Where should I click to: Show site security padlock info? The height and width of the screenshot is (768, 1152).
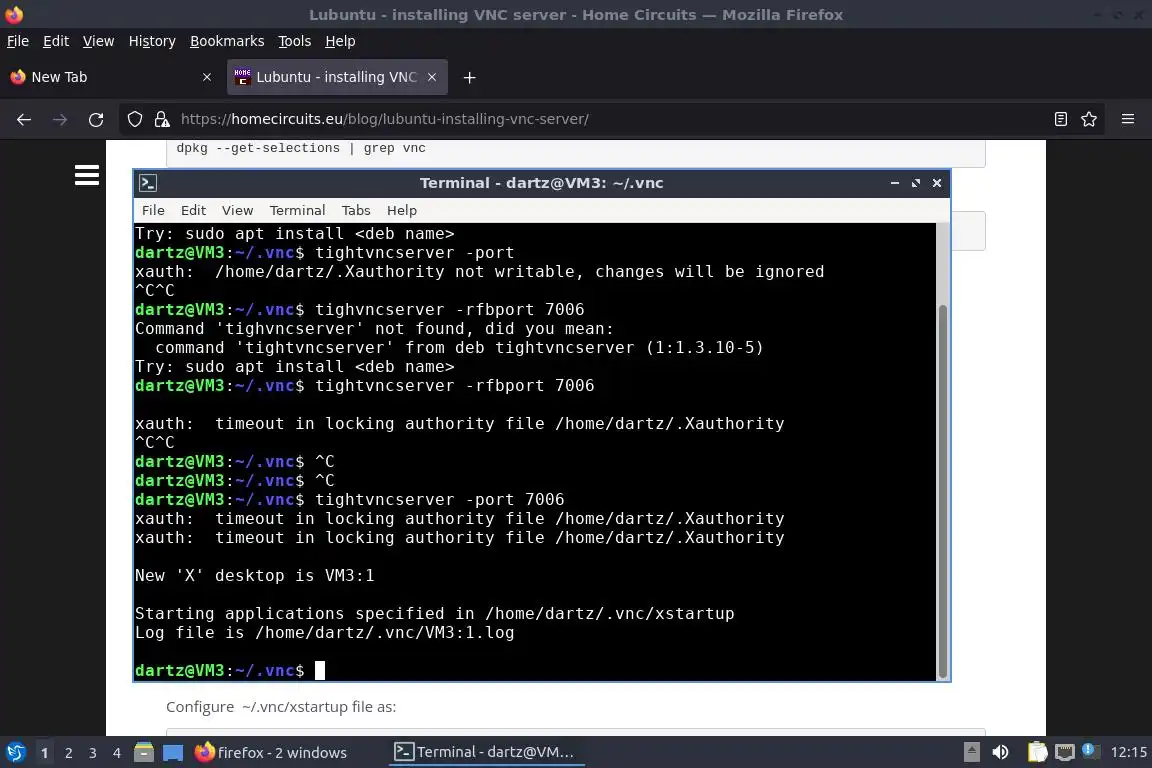162,119
